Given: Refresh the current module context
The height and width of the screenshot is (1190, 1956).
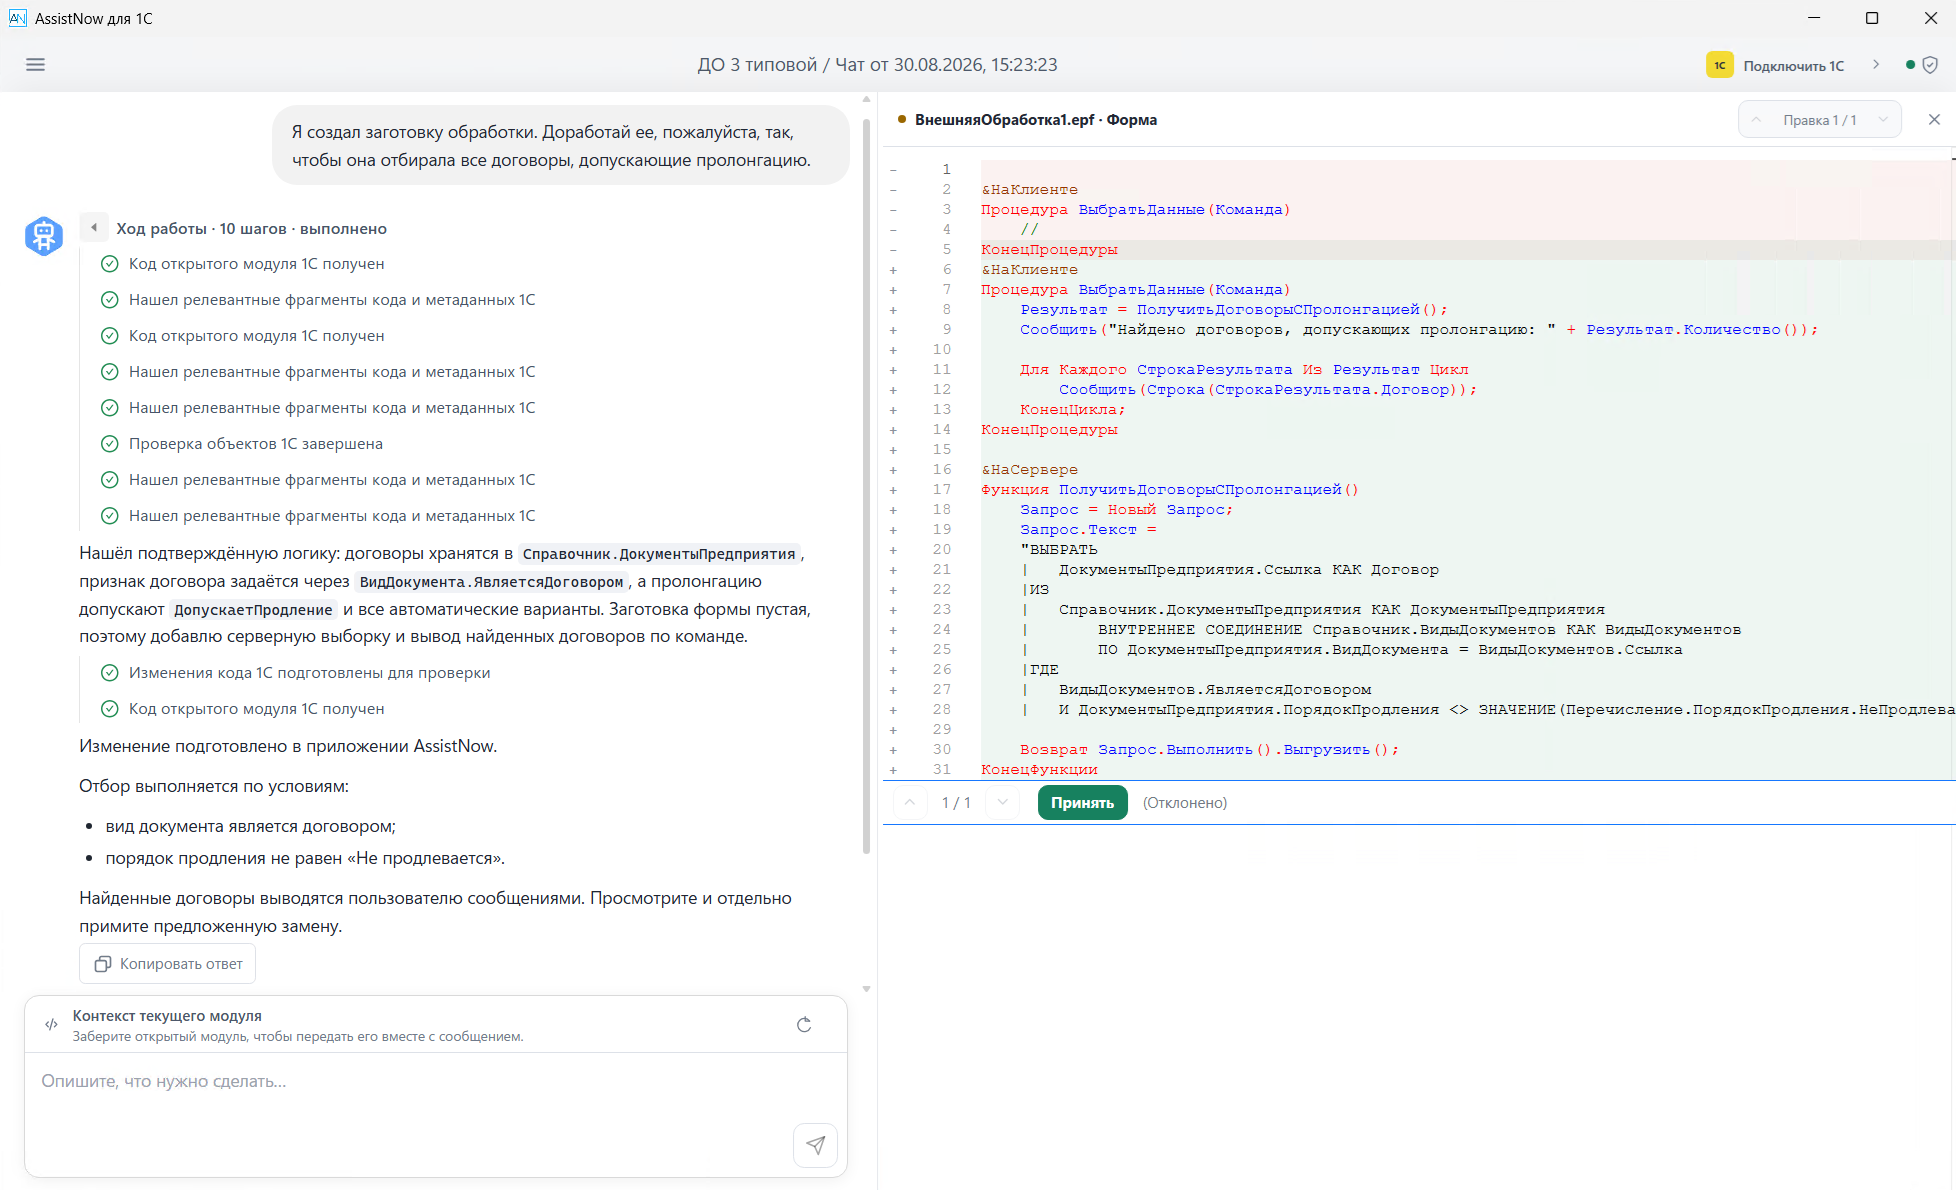Looking at the screenshot, I should click(x=804, y=1025).
